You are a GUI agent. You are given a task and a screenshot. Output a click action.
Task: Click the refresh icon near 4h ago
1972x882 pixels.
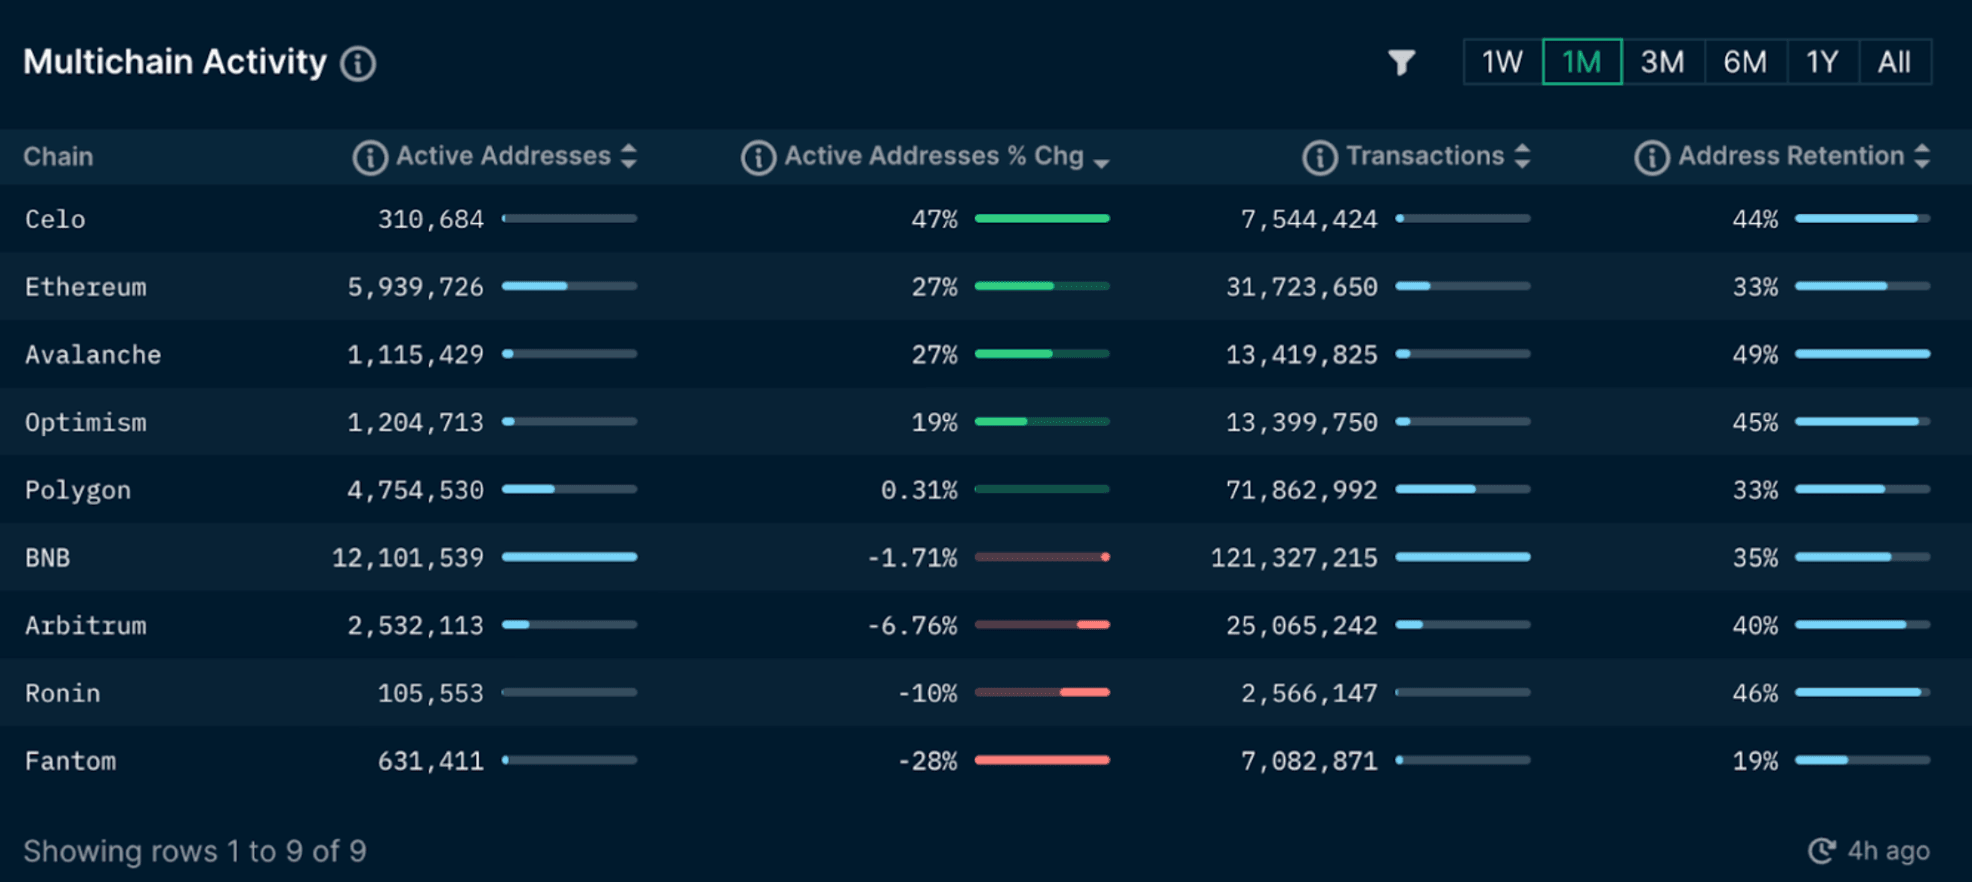click(x=1822, y=851)
